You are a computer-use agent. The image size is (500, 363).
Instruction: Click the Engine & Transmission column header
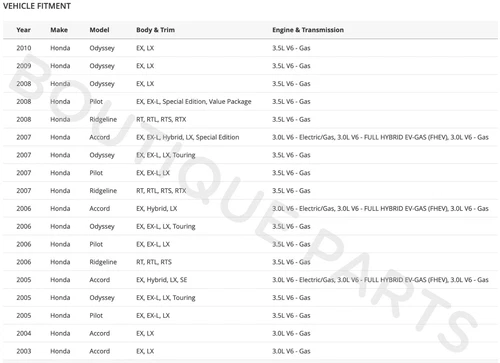[308, 30]
